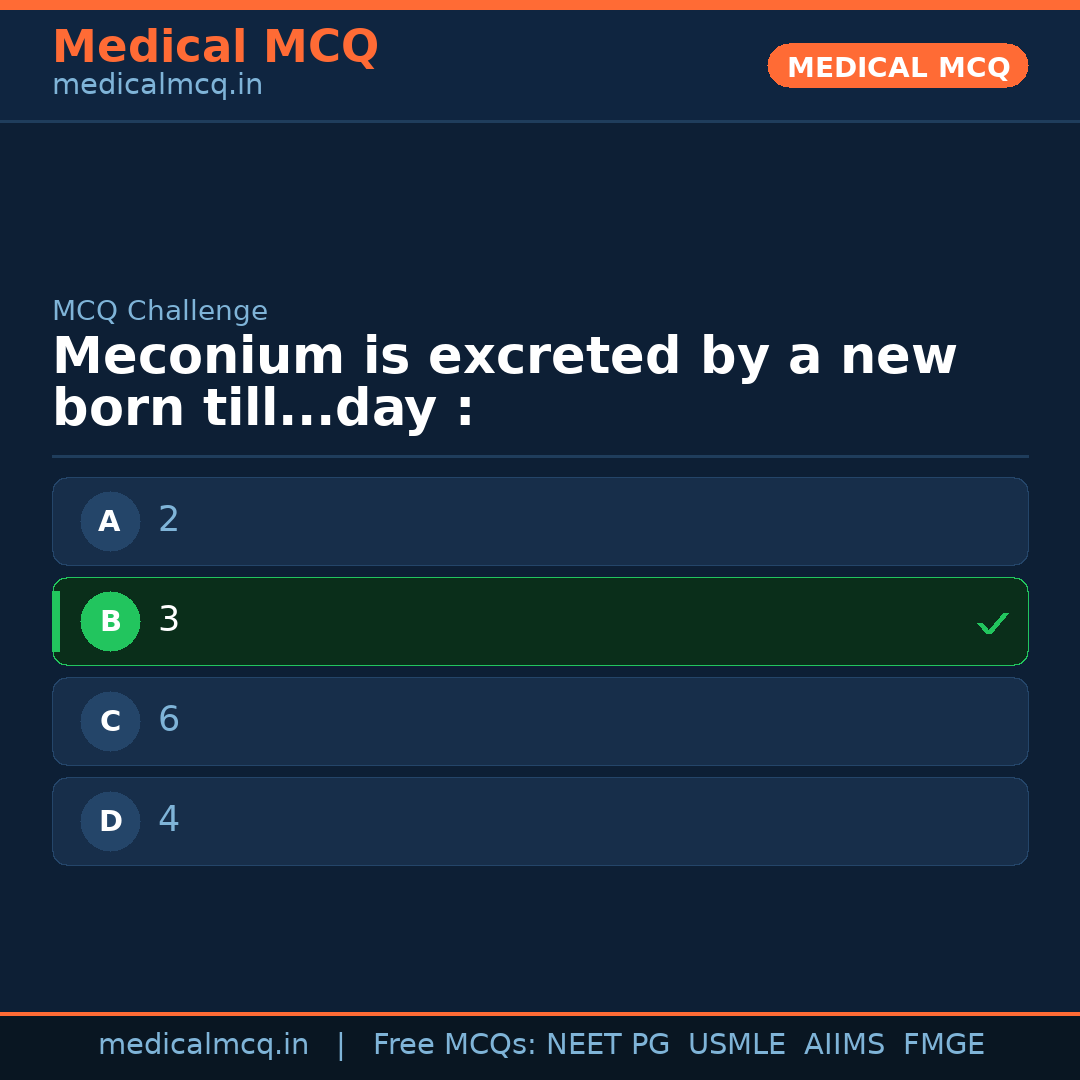Click the circular C option badge

tap(110, 721)
